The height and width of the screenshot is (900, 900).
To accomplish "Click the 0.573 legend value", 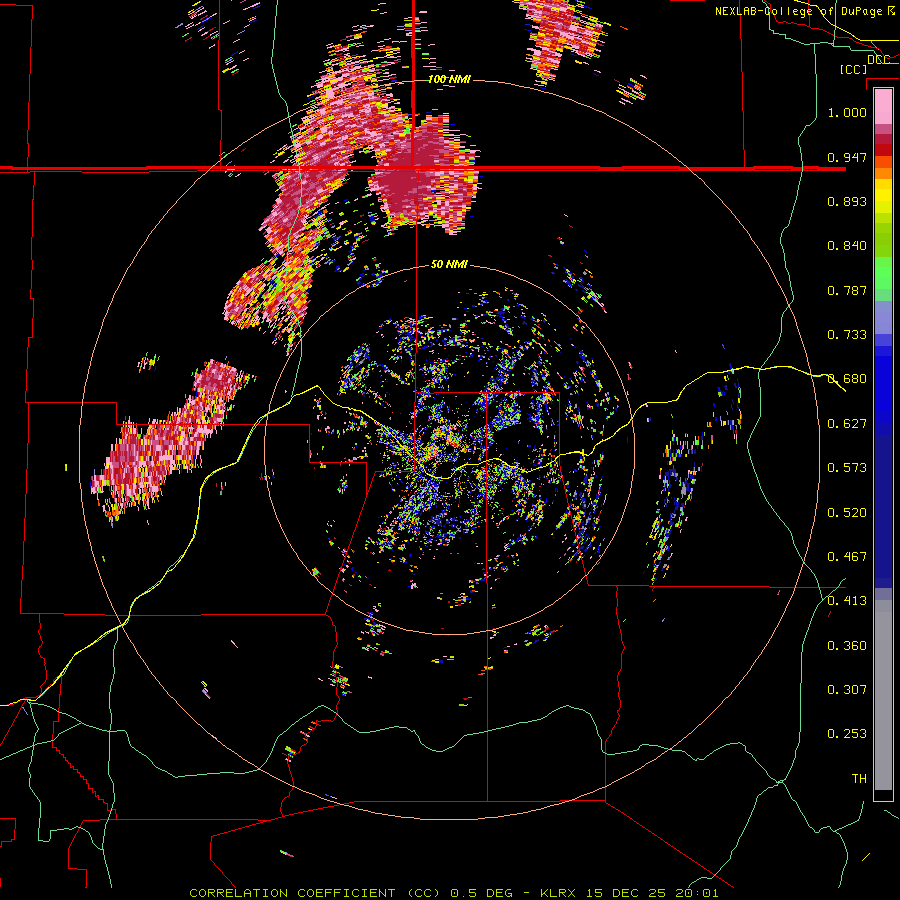I will tap(847, 468).
